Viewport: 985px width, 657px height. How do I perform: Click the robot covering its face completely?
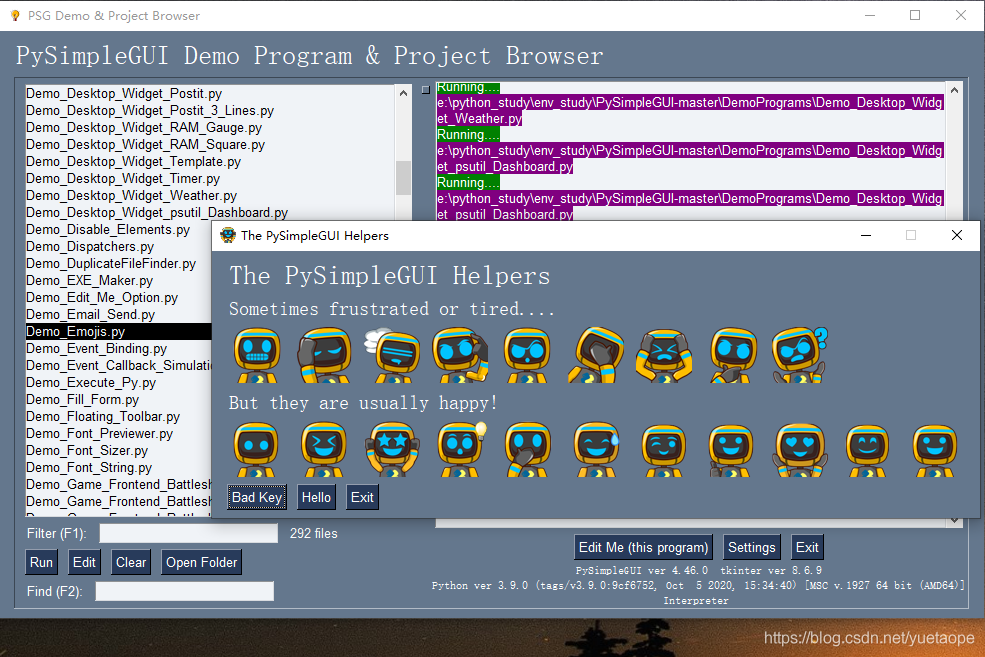(596, 355)
